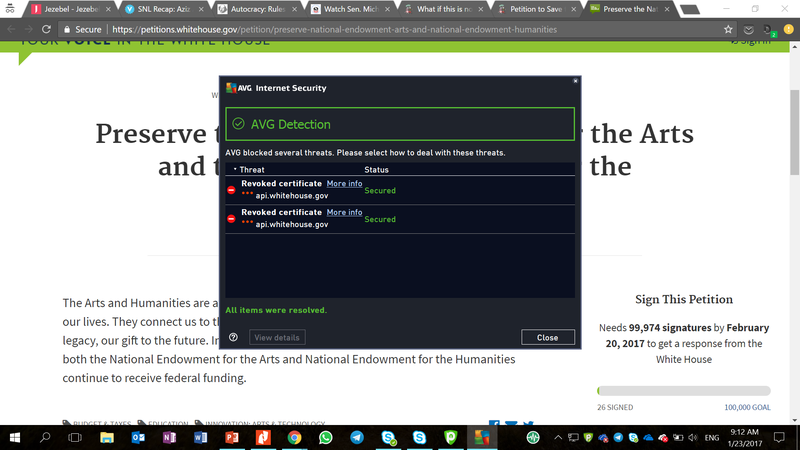Open More info for second revoked certificate
Screen dimensions: 800x450
(x=344, y=212)
